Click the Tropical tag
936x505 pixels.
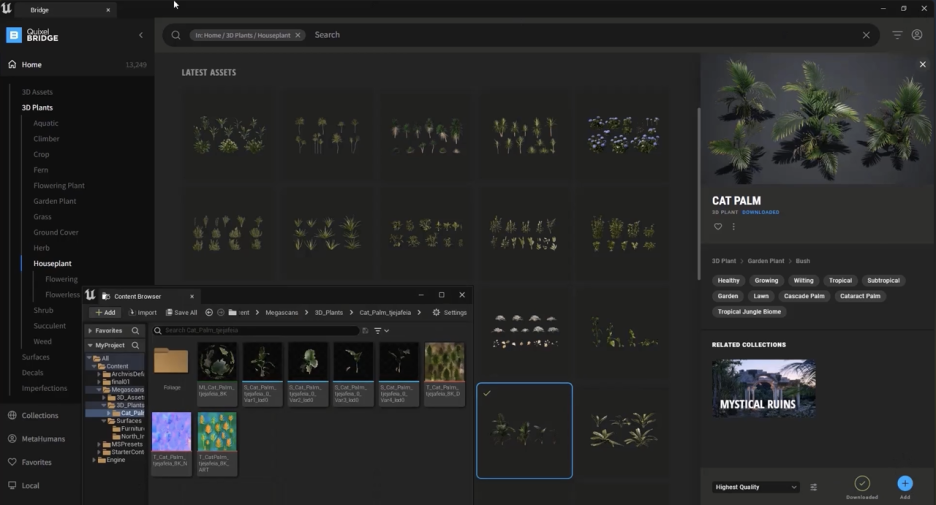pyautogui.click(x=840, y=281)
